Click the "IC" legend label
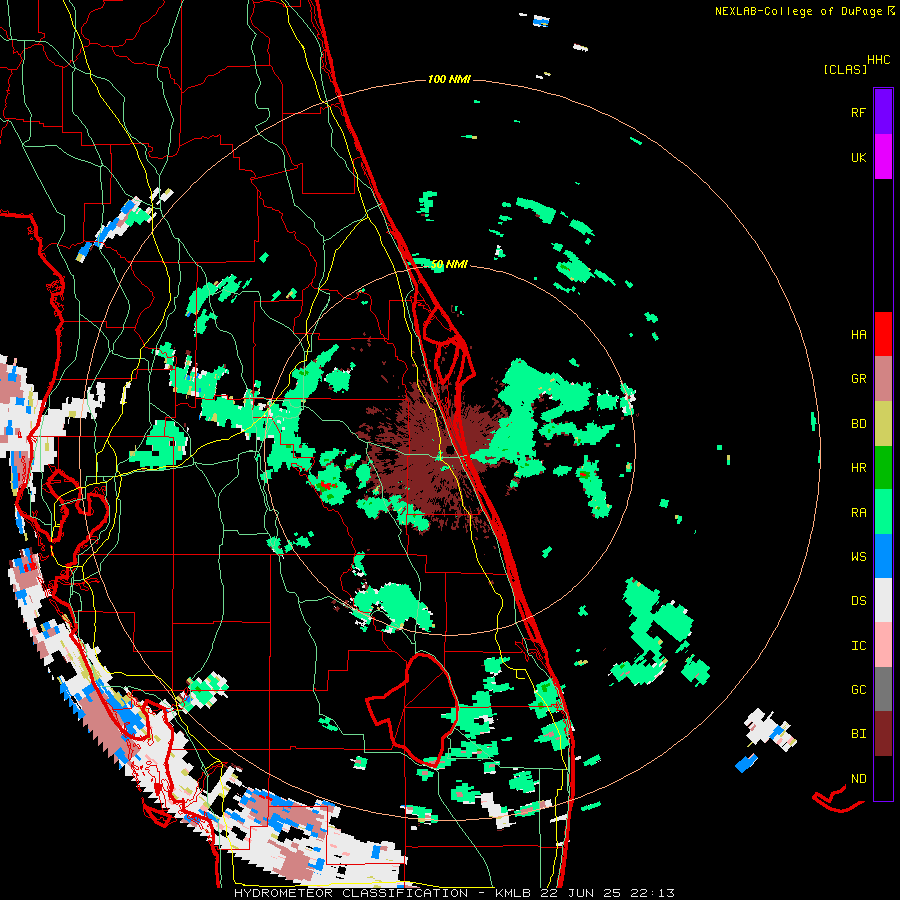900x900 pixels. 858,646
